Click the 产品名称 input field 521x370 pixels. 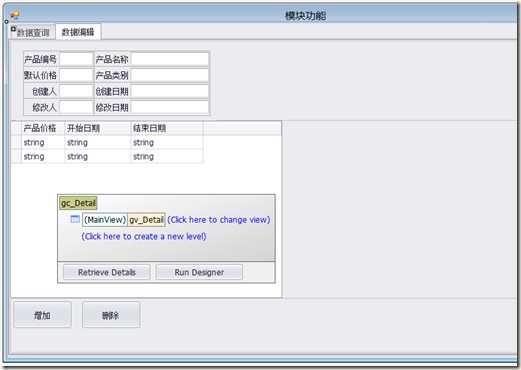[170, 59]
